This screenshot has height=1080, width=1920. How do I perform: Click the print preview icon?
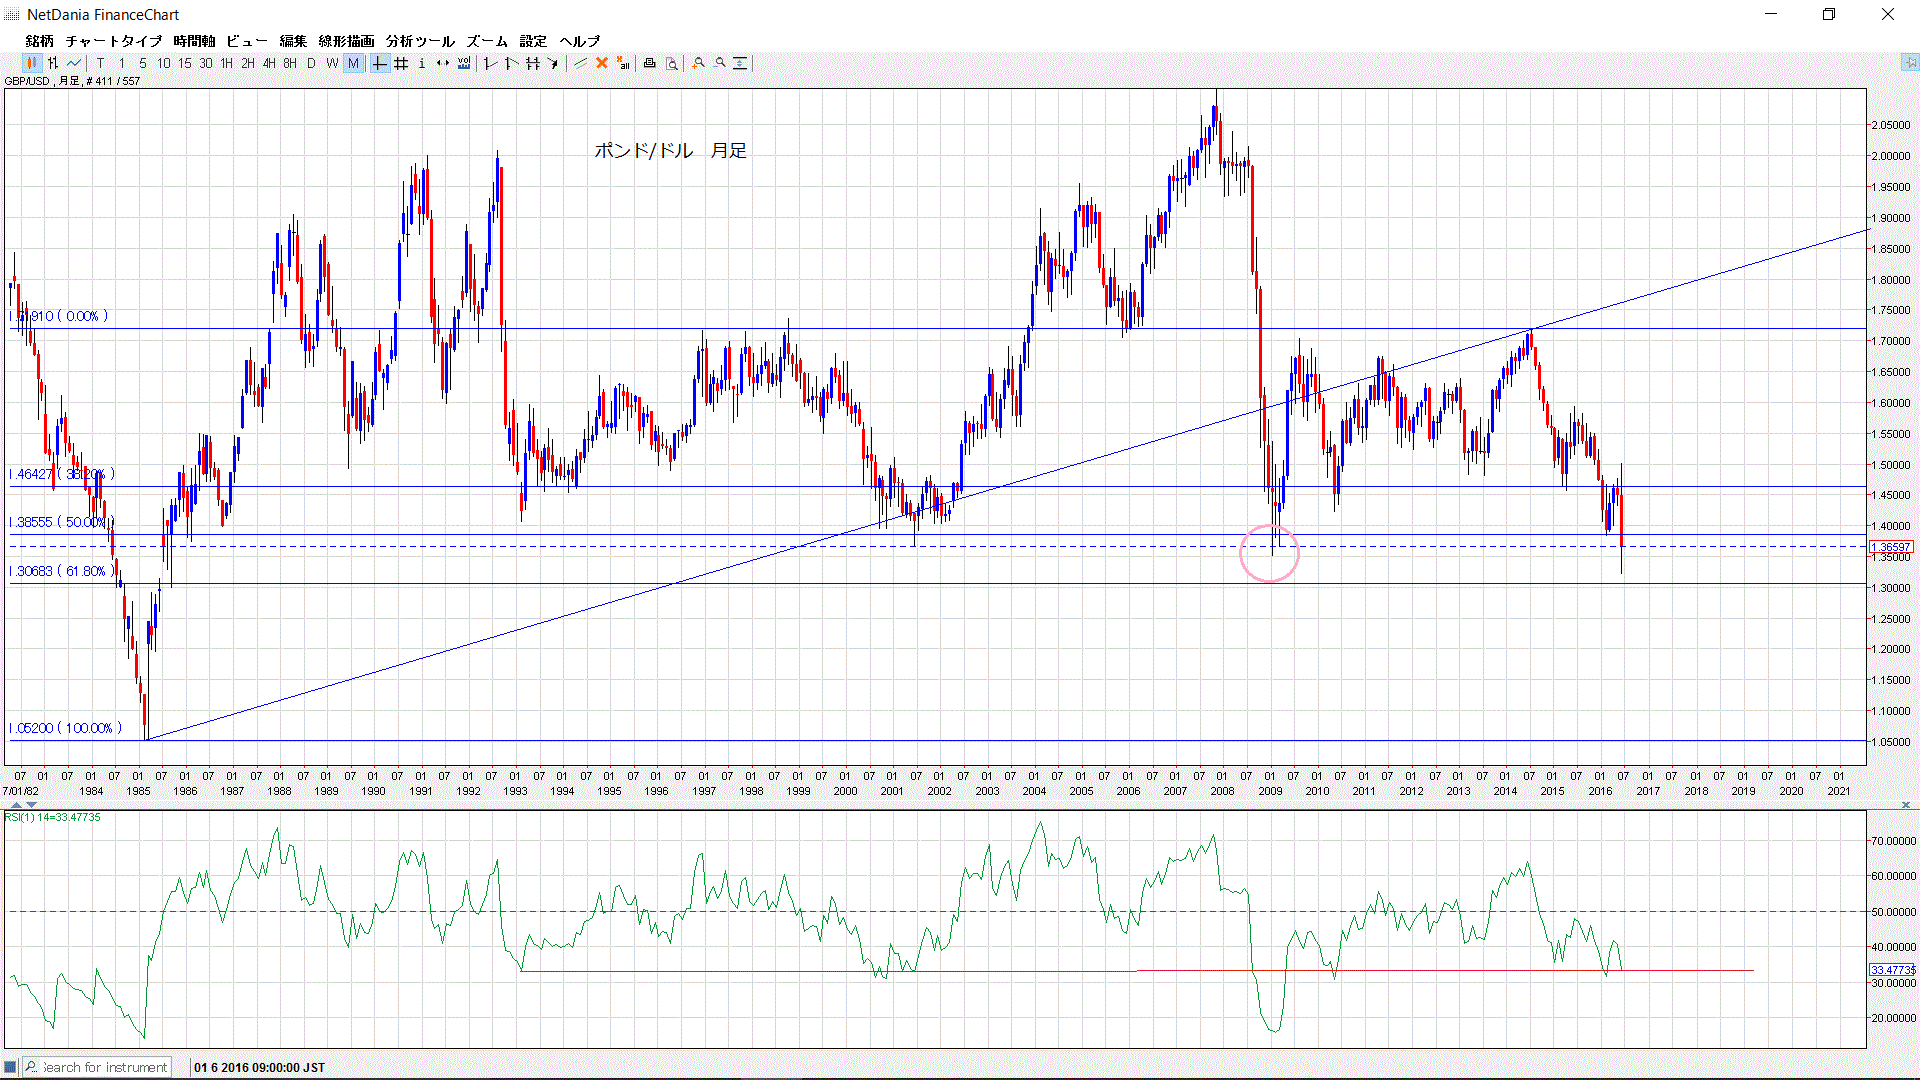tap(672, 63)
